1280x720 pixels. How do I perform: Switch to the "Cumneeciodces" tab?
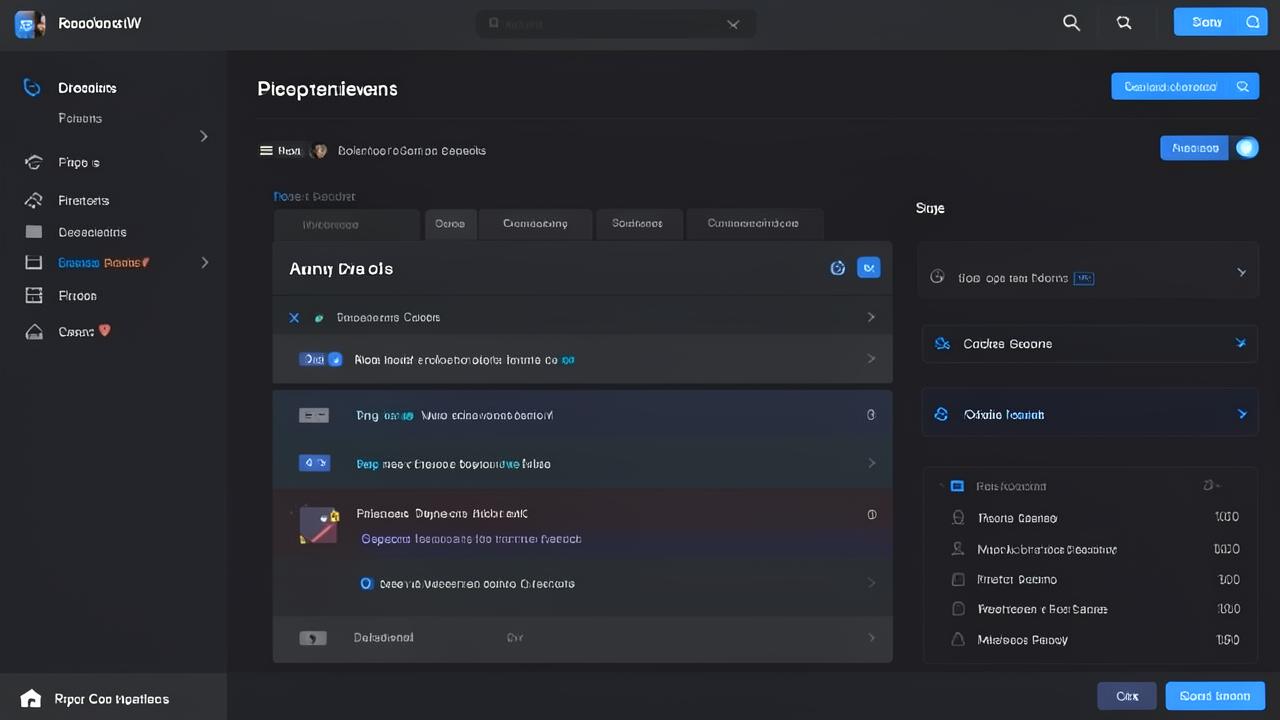click(753, 224)
